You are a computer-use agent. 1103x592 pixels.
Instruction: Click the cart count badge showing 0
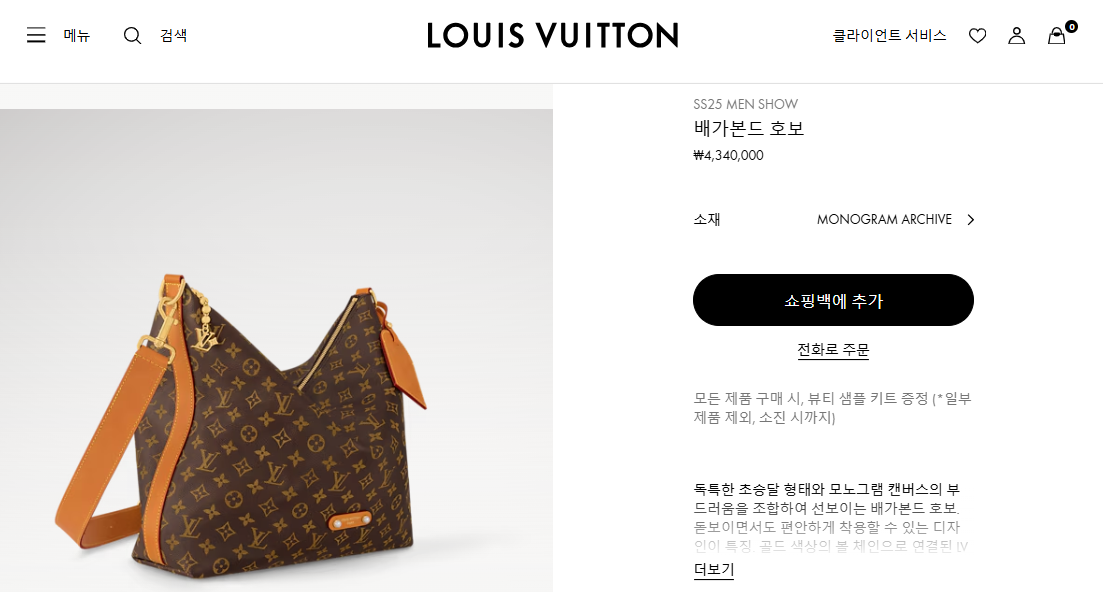click(x=1071, y=27)
